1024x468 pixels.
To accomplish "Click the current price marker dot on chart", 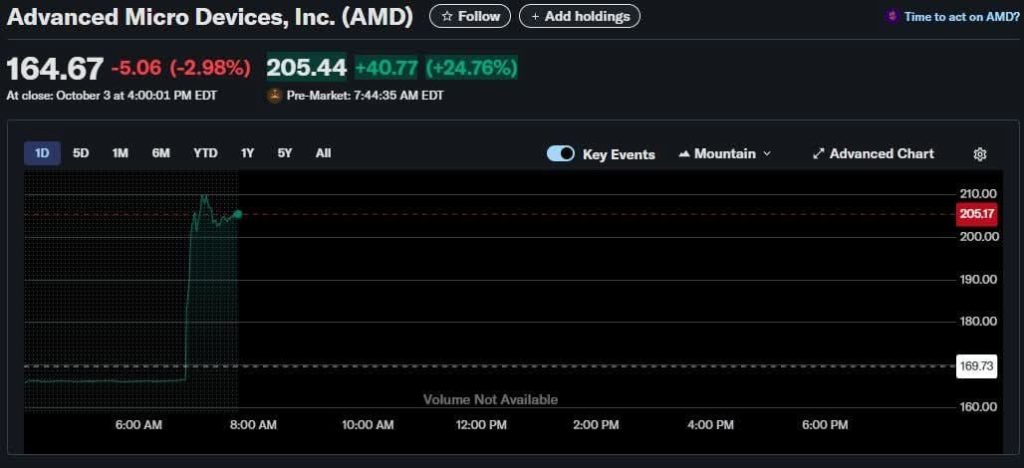I will [x=238, y=214].
